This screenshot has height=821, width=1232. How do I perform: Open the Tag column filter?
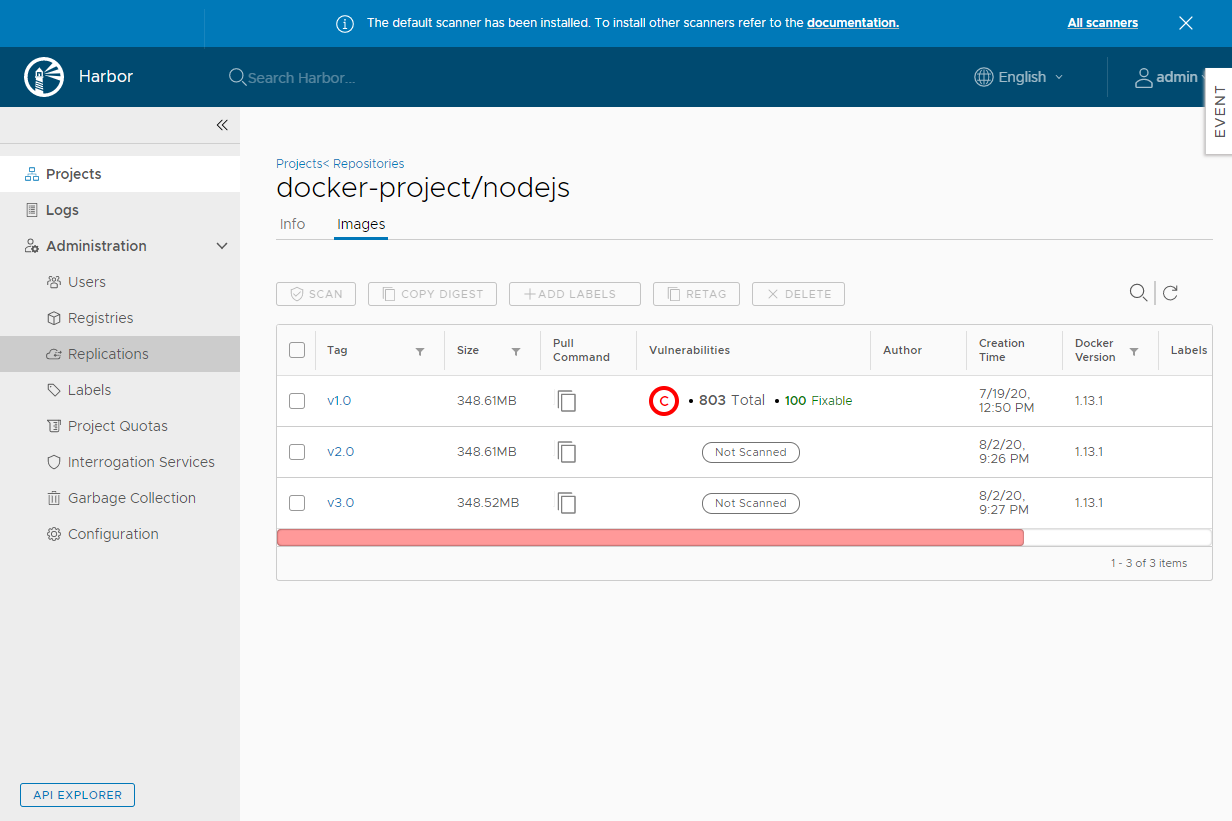(x=420, y=352)
